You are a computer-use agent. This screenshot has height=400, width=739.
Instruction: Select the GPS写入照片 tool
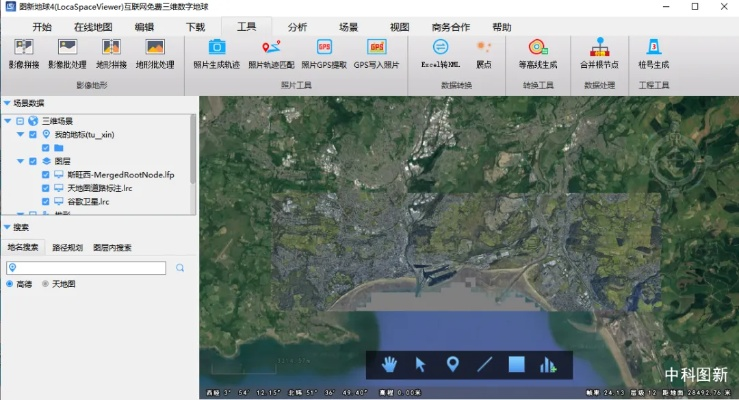point(376,47)
